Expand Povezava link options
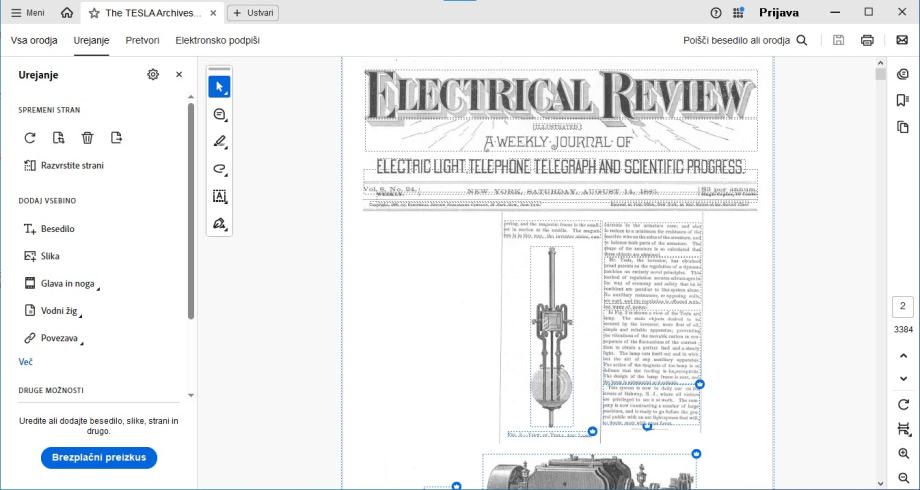 click(x=53, y=338)
